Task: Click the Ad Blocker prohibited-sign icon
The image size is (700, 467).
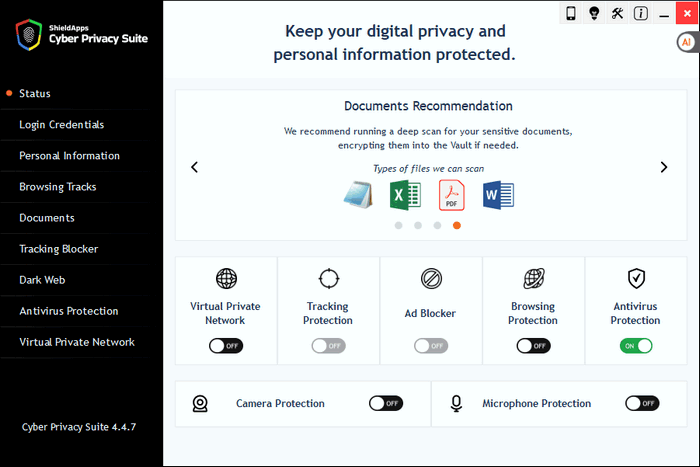Action: pyautogui.click(x=431, y=279)
